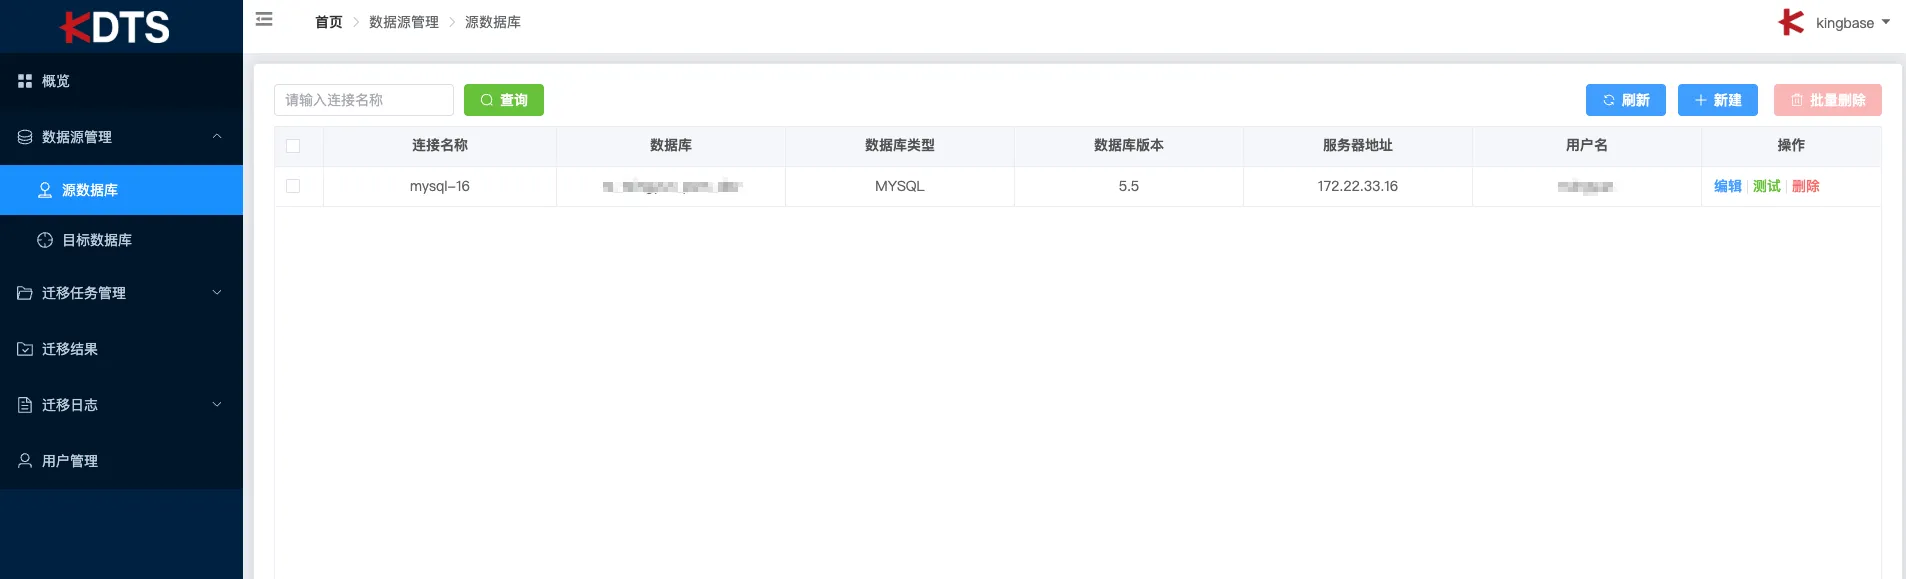
Task: Focus the 请输入连接名称 search field
Action: [x=364, y=100]
